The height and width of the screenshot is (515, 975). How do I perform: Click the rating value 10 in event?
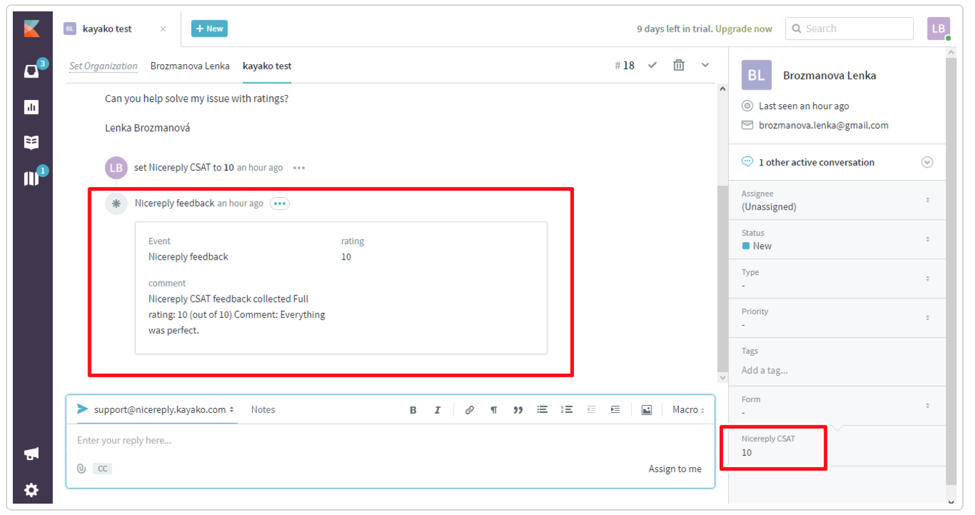click(x=346, y=257)
